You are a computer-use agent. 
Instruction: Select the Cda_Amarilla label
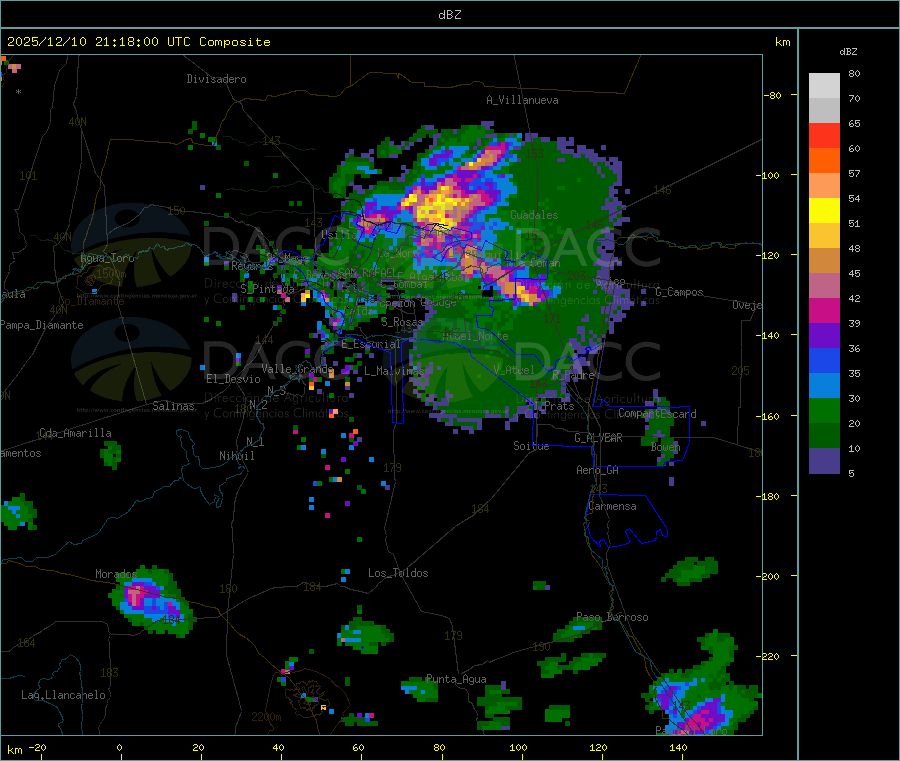75,433
